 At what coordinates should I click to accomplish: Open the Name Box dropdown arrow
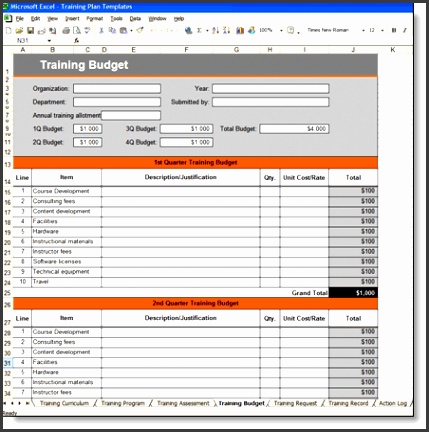49,41
